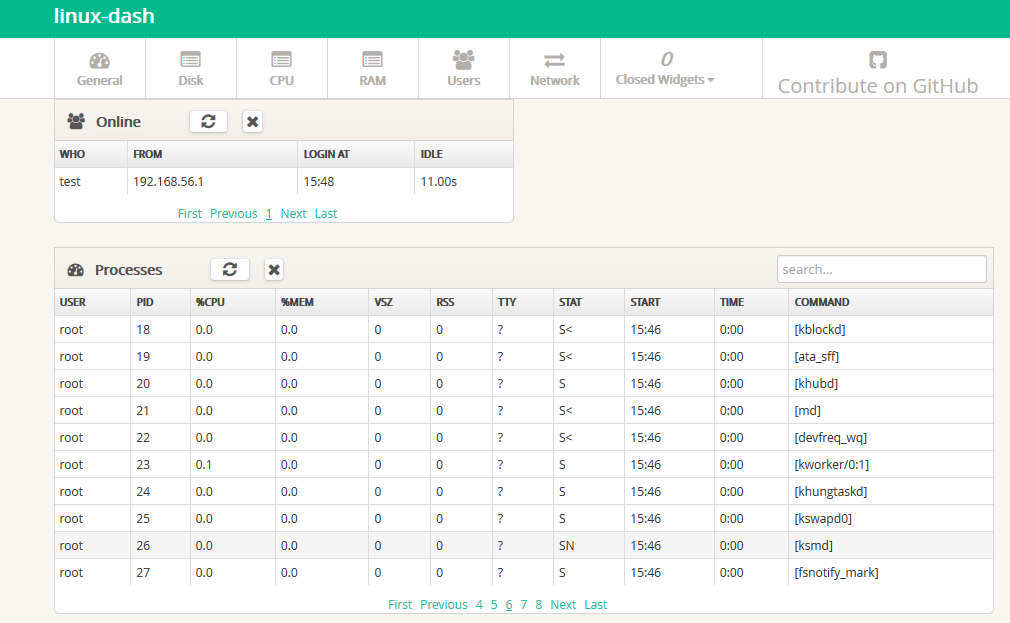Select the kworker/0:1 process row

(523, 464)
